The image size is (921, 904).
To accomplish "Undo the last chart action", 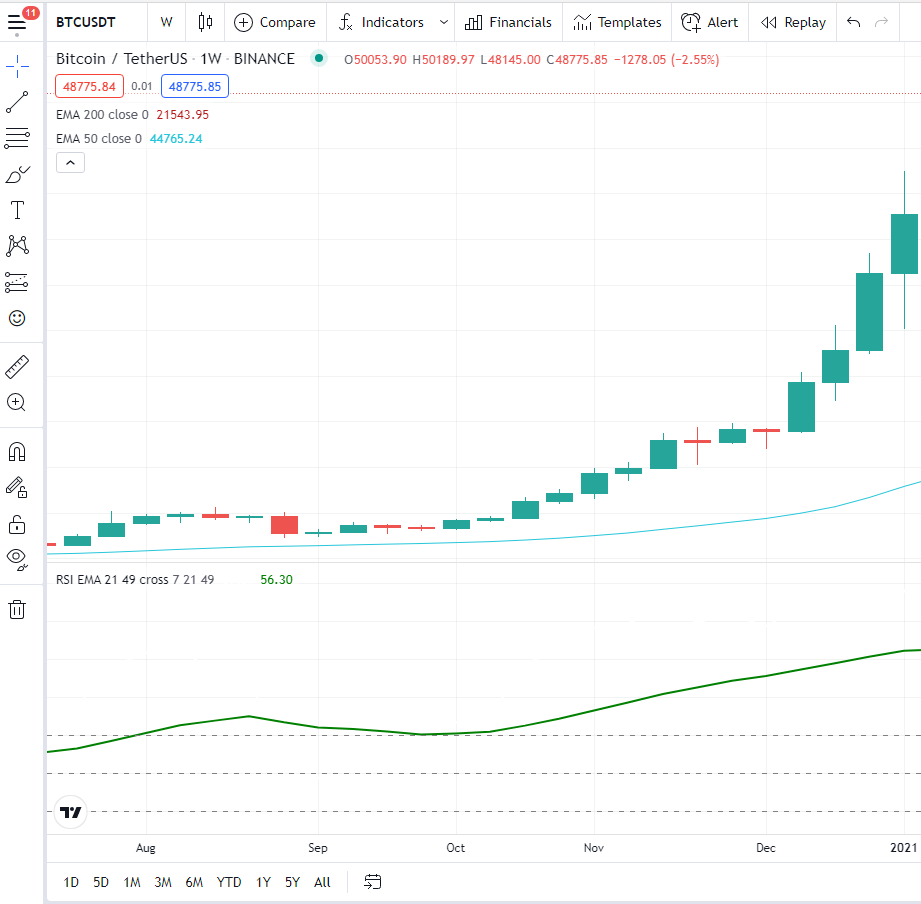I will point(853,22).
